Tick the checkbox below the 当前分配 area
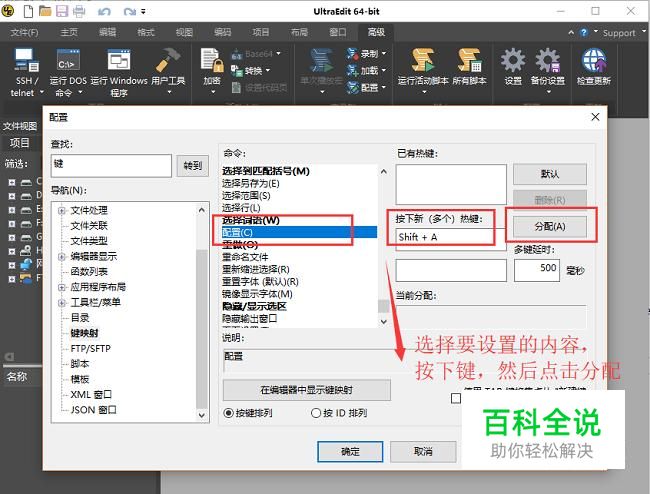 [x=456, y=399]
